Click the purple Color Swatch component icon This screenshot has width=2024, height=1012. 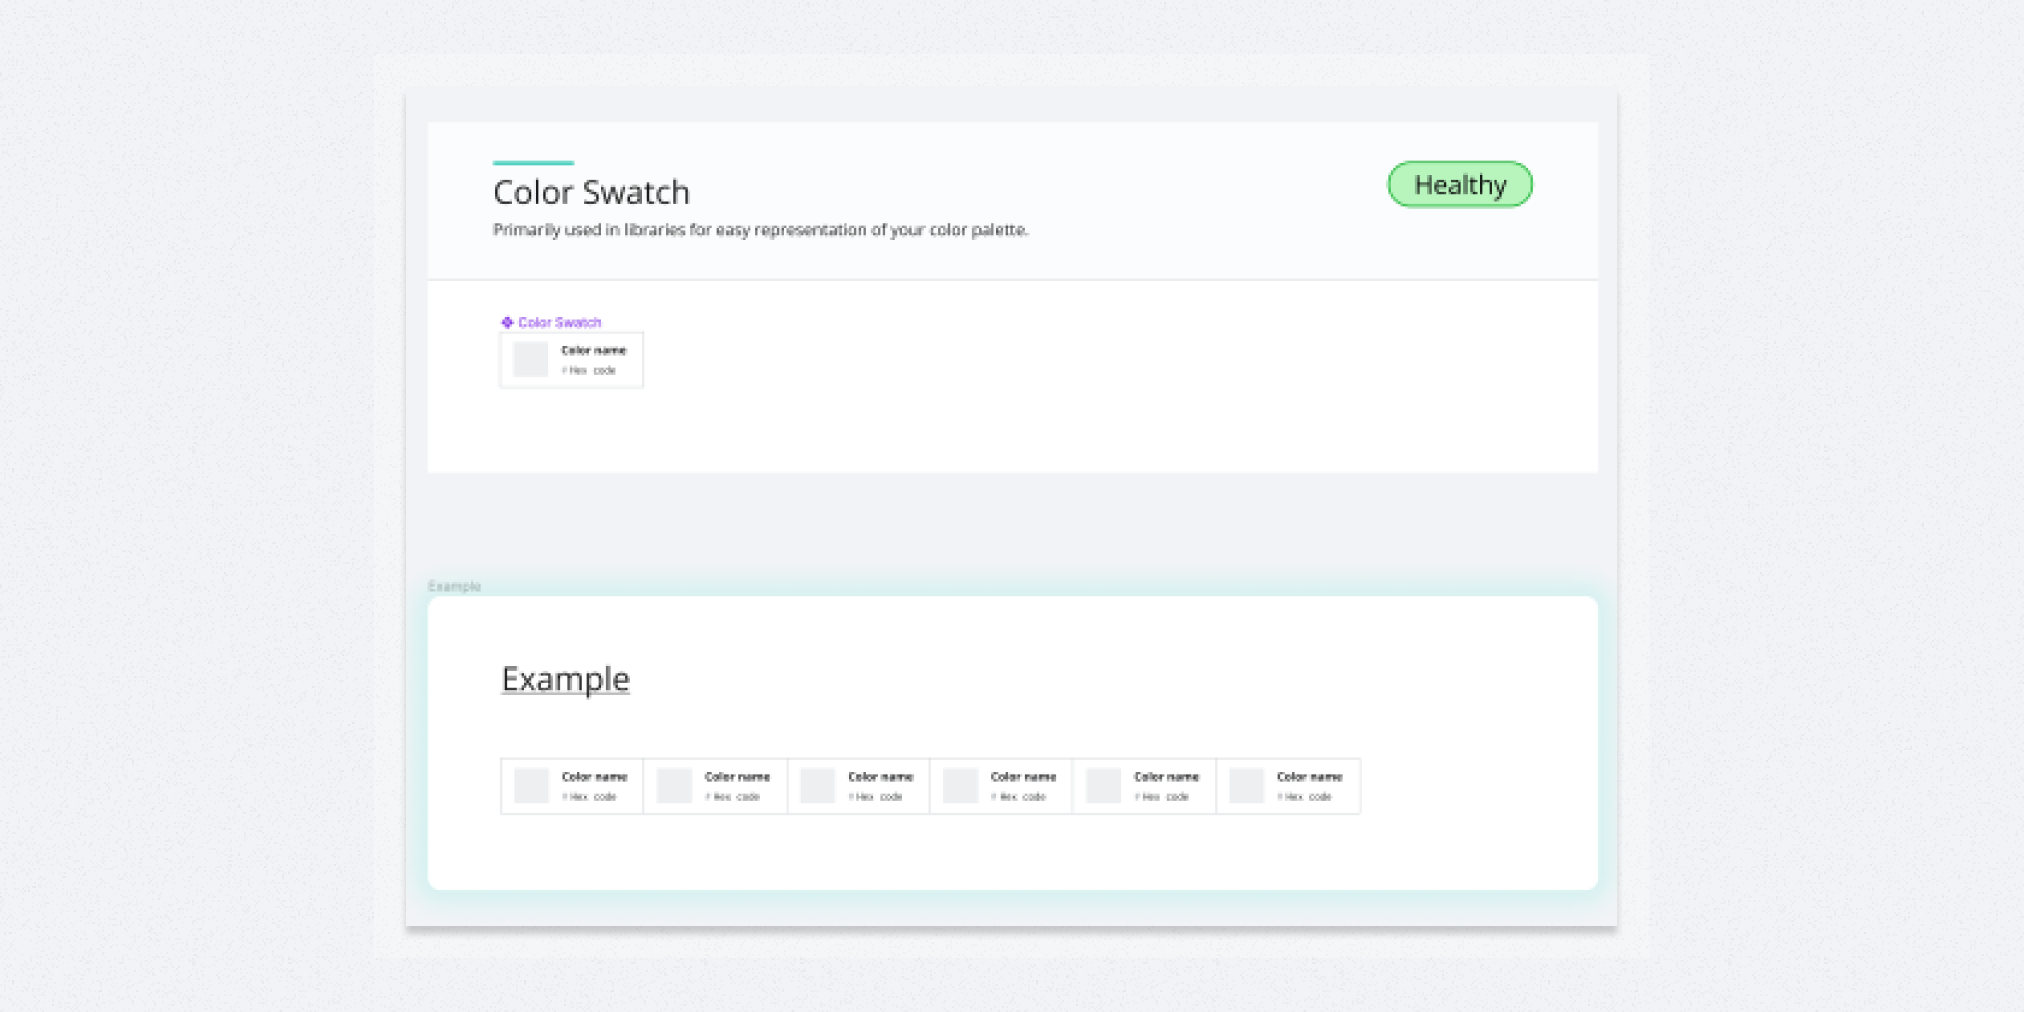509,322
